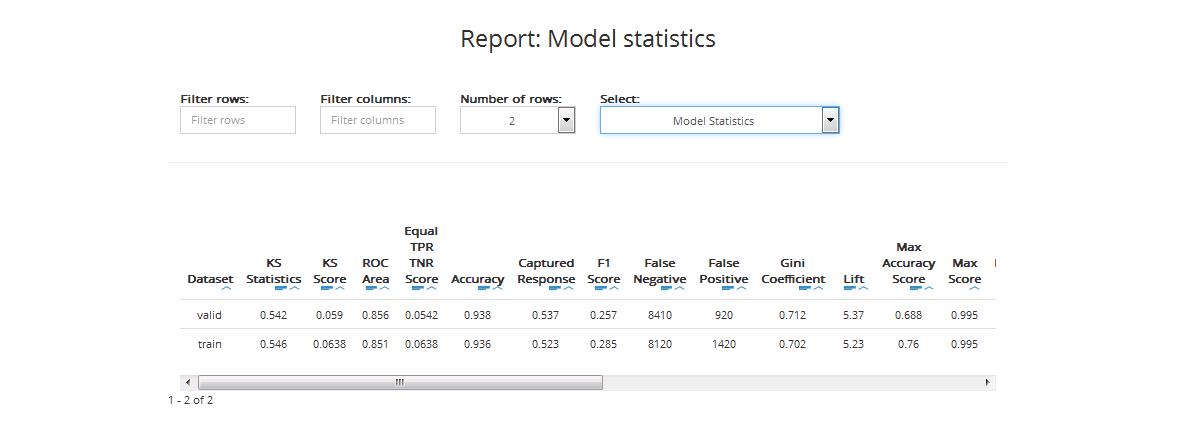Viewport: 1179px width, 422px height.
Task: Select the valid dataset row
Action: pos(209,315)
